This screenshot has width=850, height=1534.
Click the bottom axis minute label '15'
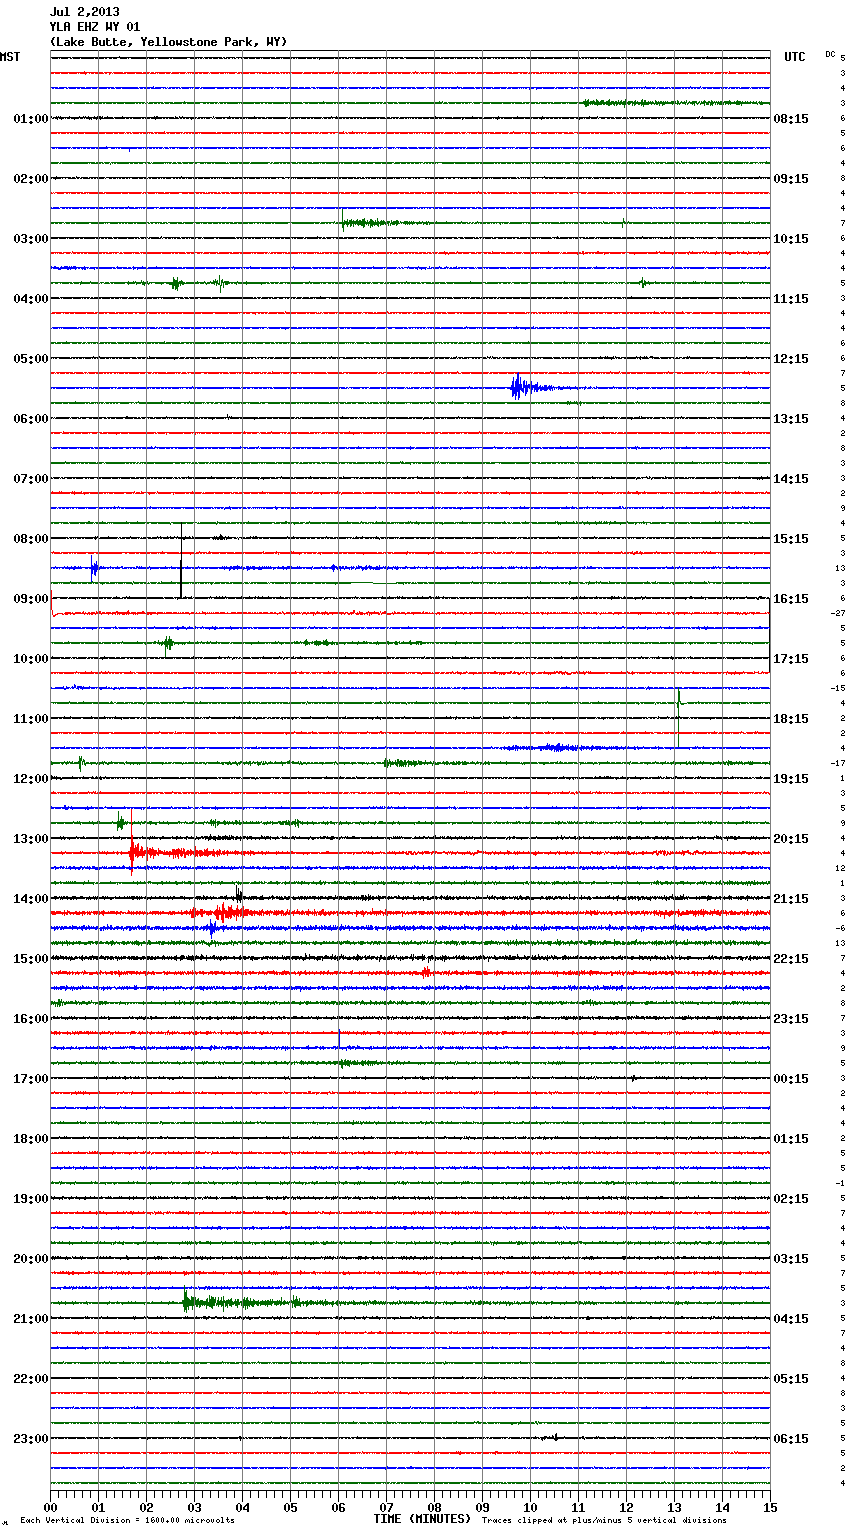pos(770,1506)
